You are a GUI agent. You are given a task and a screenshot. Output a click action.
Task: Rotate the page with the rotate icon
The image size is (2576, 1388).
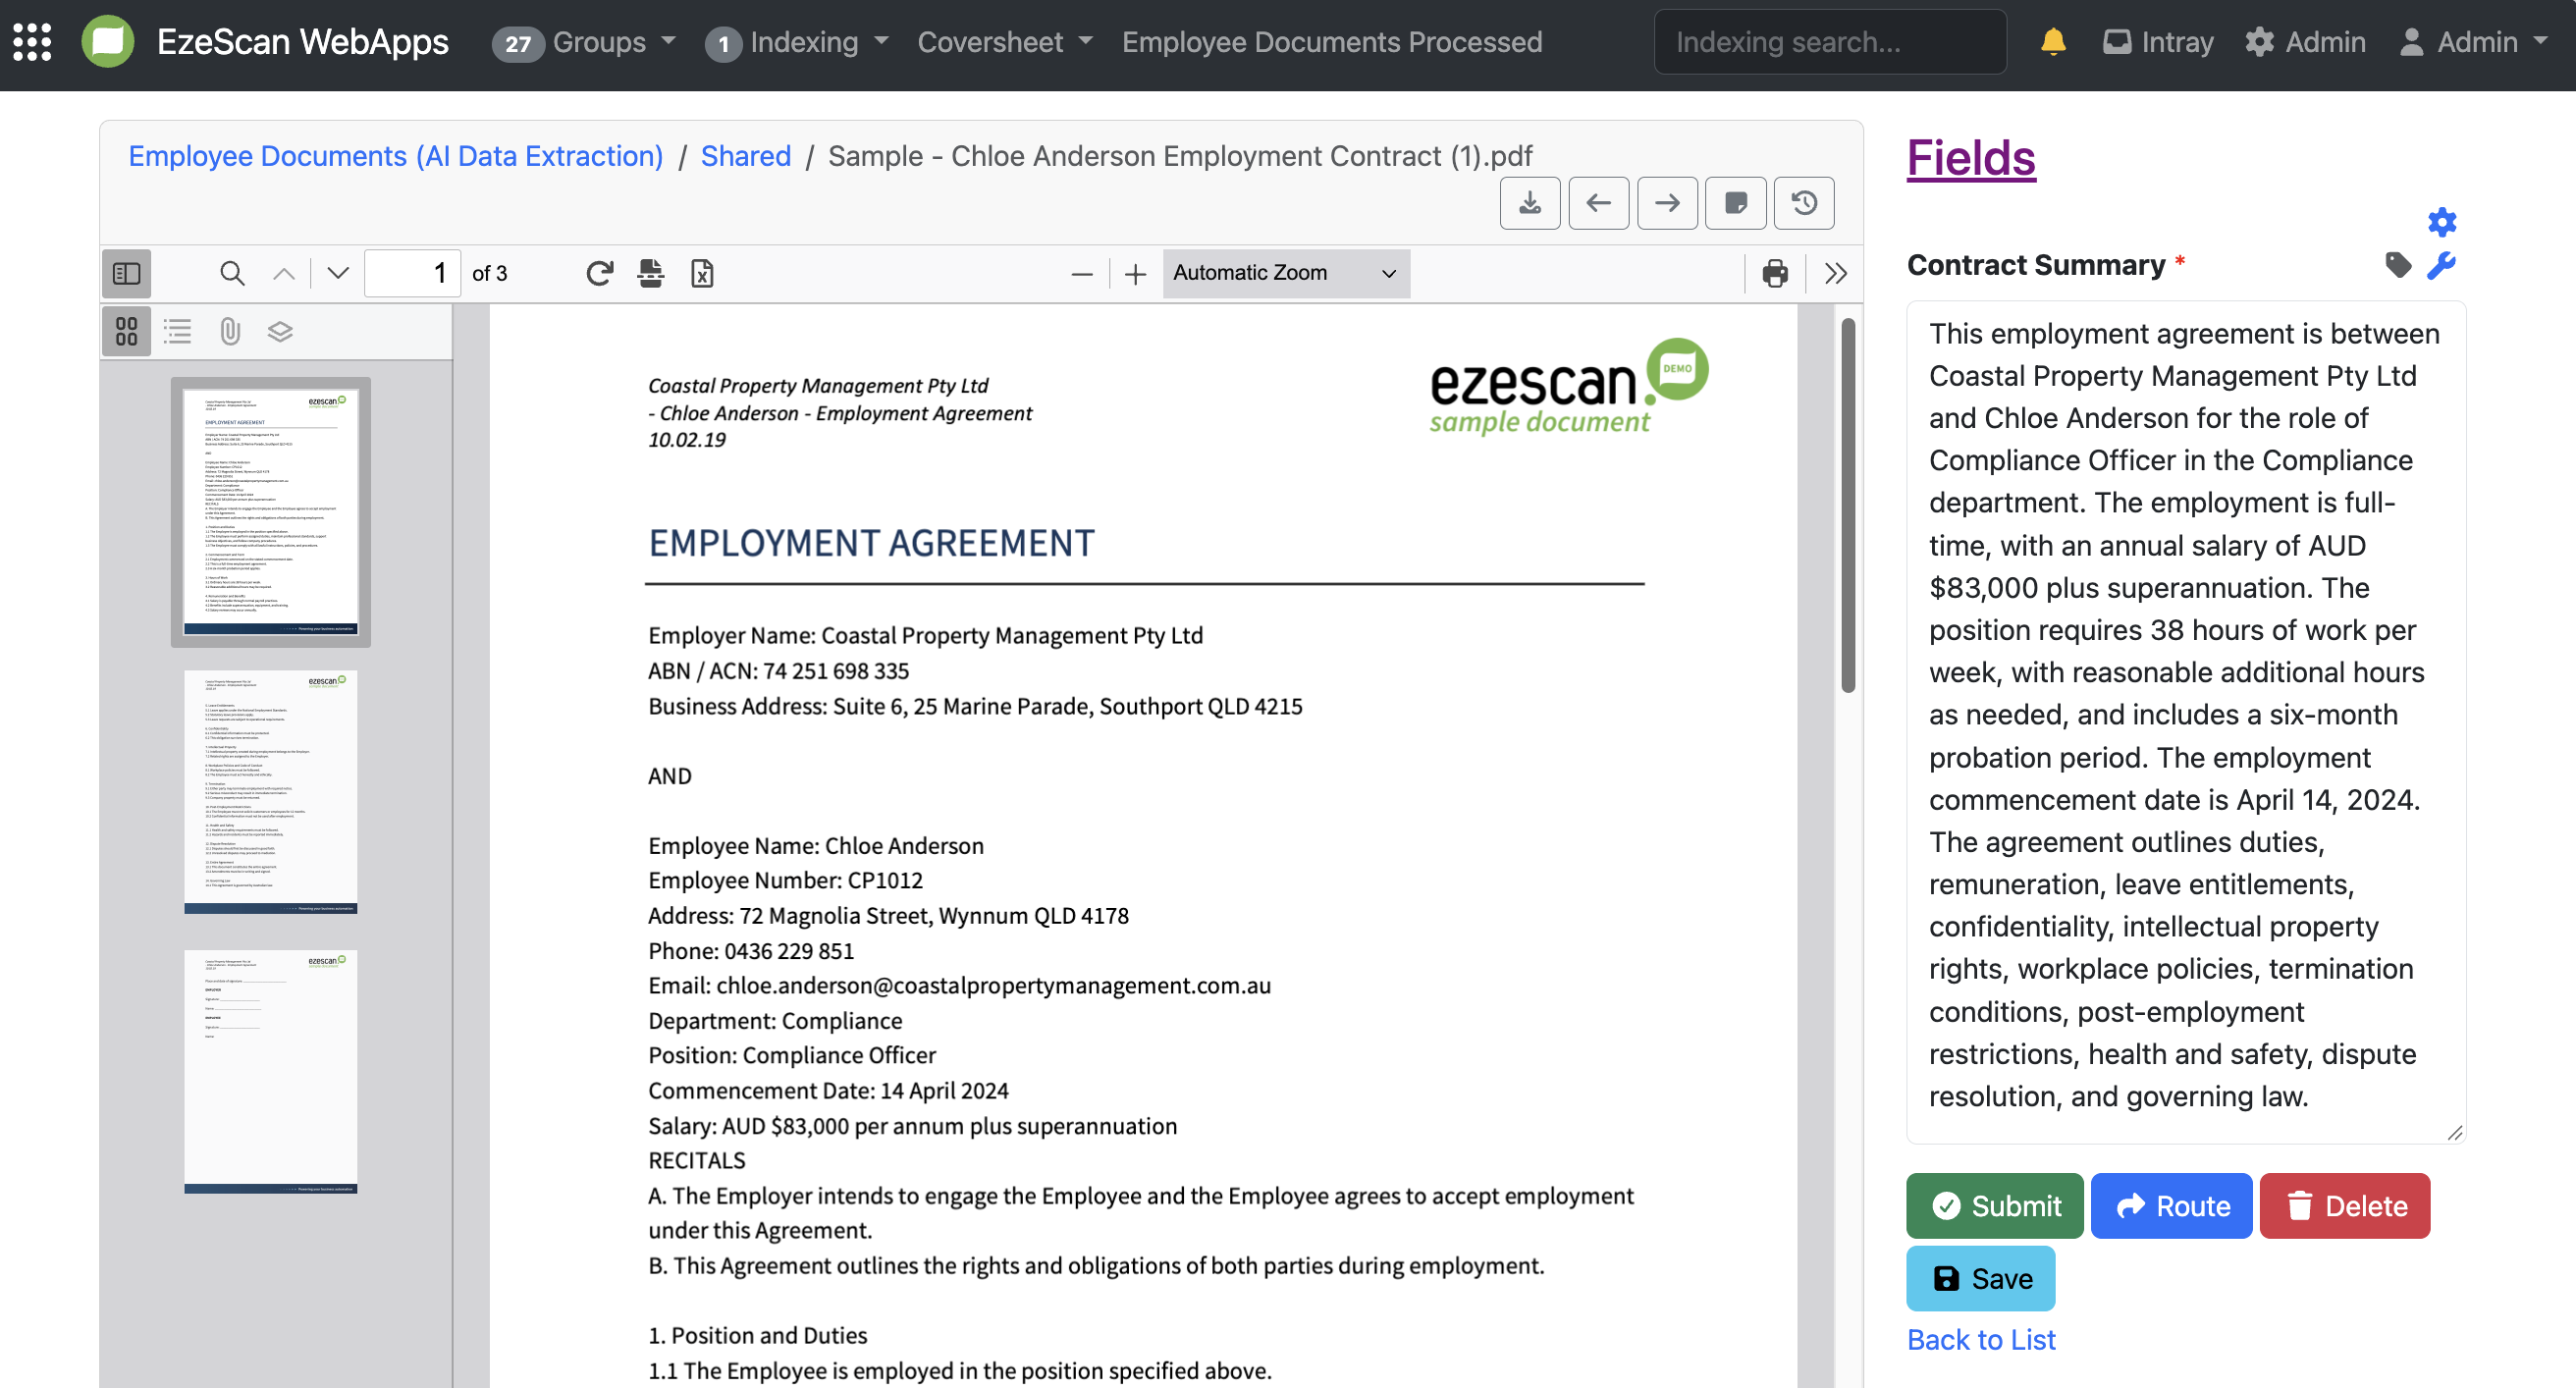click(599, 273)
